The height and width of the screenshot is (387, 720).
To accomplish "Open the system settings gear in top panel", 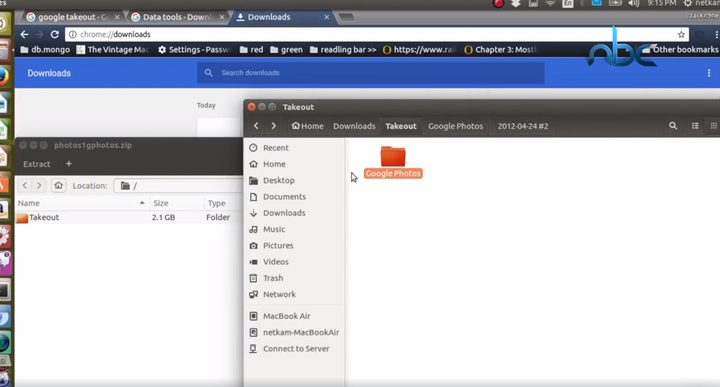I will [687, 4].
